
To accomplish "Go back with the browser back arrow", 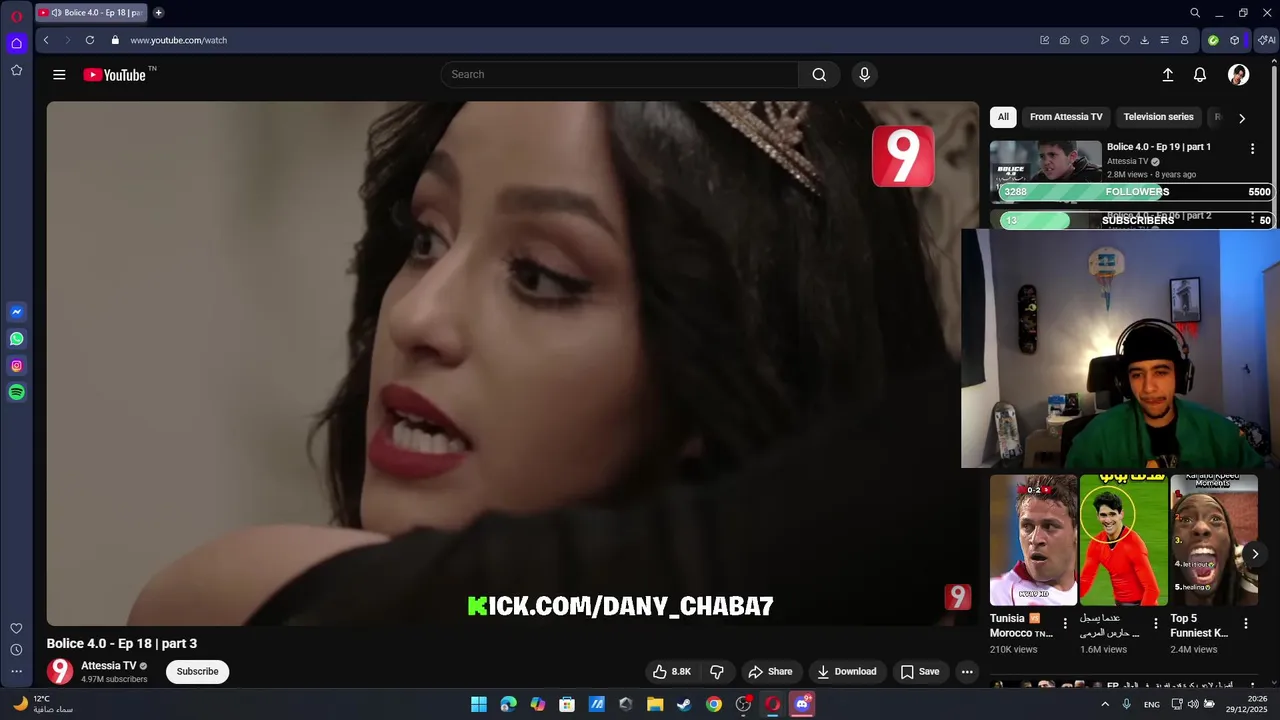I will point(46,40).
